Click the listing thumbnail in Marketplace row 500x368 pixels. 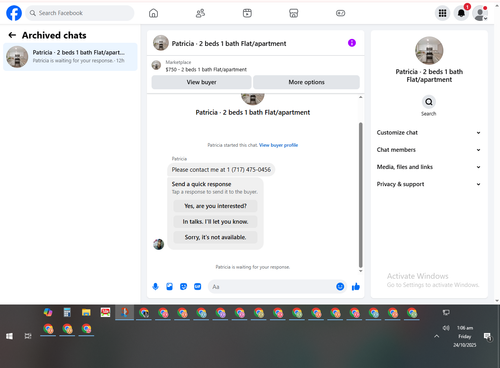pos(156,65)
